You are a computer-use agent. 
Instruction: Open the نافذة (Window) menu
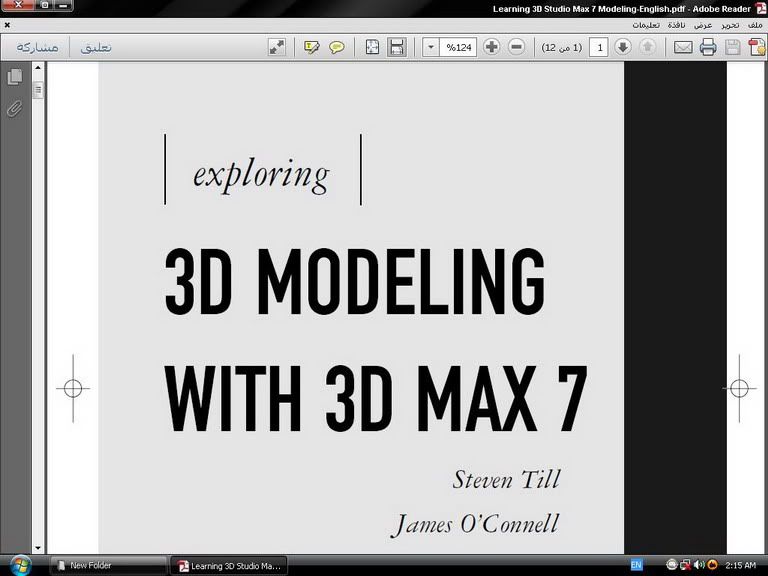point(676,25)
